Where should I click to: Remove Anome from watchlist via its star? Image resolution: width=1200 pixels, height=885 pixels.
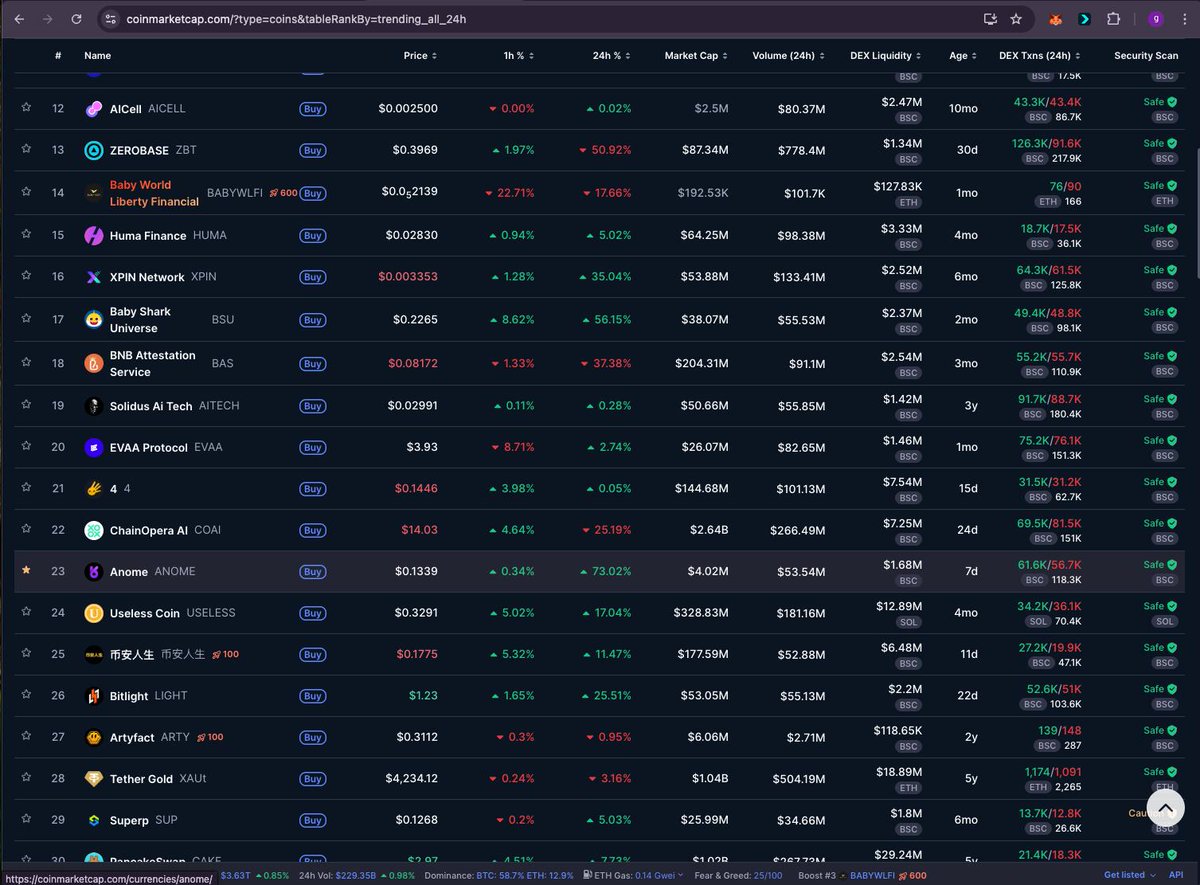point(27,570)
